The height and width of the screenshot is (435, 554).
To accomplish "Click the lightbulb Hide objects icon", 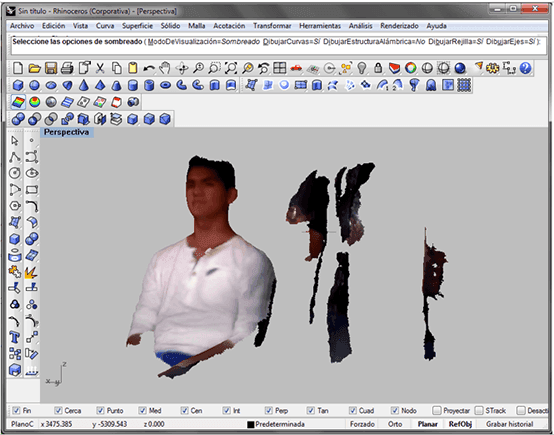I will click(361, 68).
